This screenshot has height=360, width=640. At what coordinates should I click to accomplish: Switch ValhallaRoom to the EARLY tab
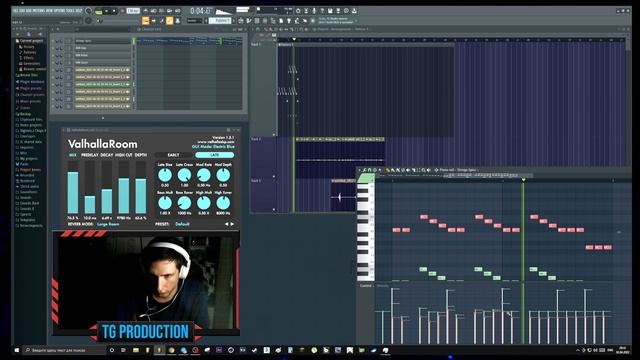[x=173, y=155]
